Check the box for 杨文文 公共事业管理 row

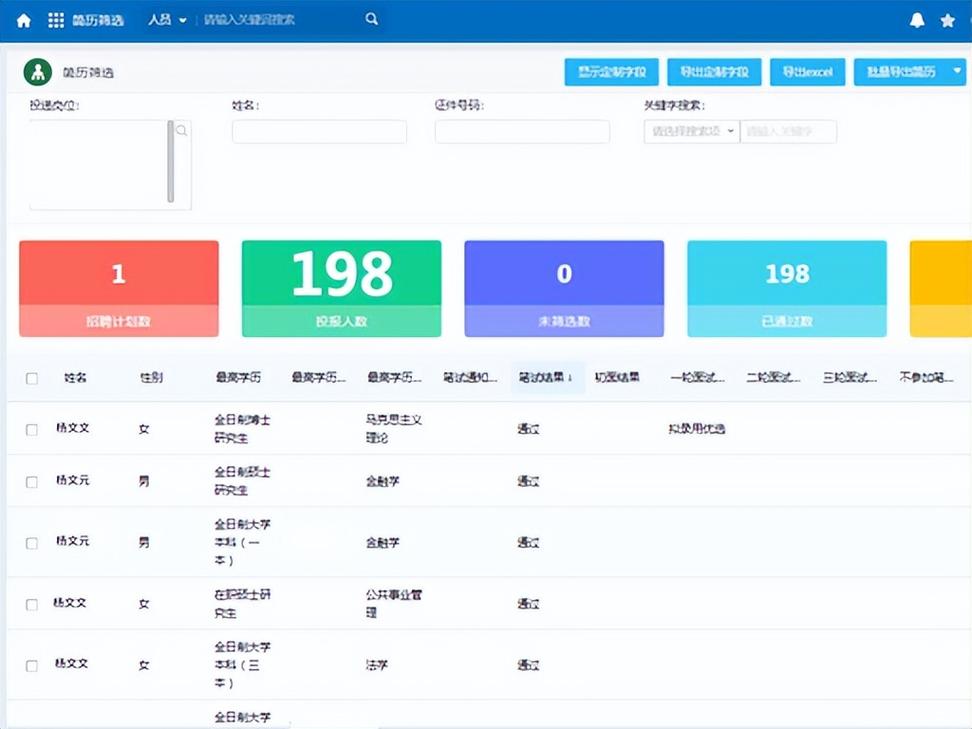32,604
